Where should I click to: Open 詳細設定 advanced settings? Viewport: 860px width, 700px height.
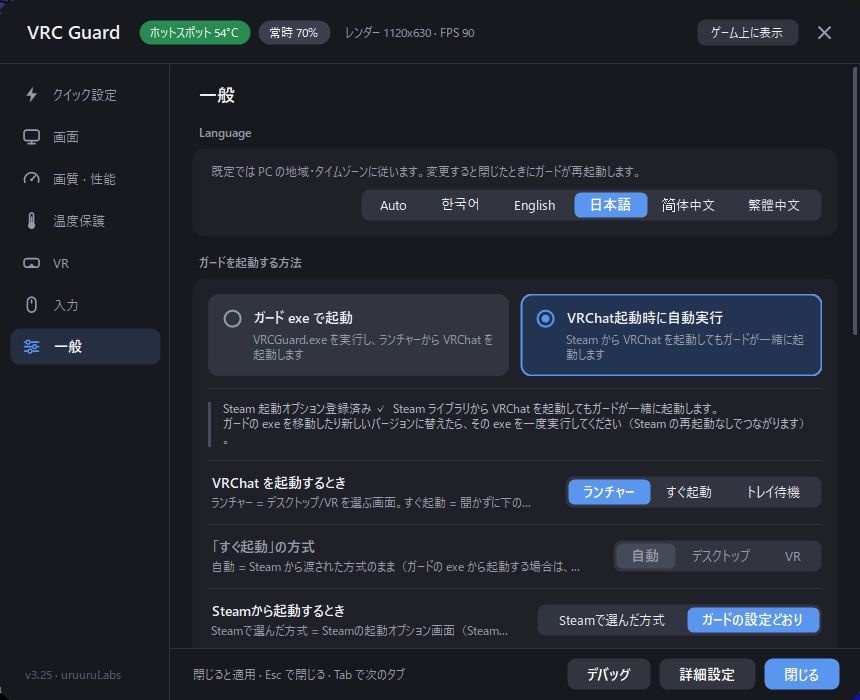tap(707, 674)
